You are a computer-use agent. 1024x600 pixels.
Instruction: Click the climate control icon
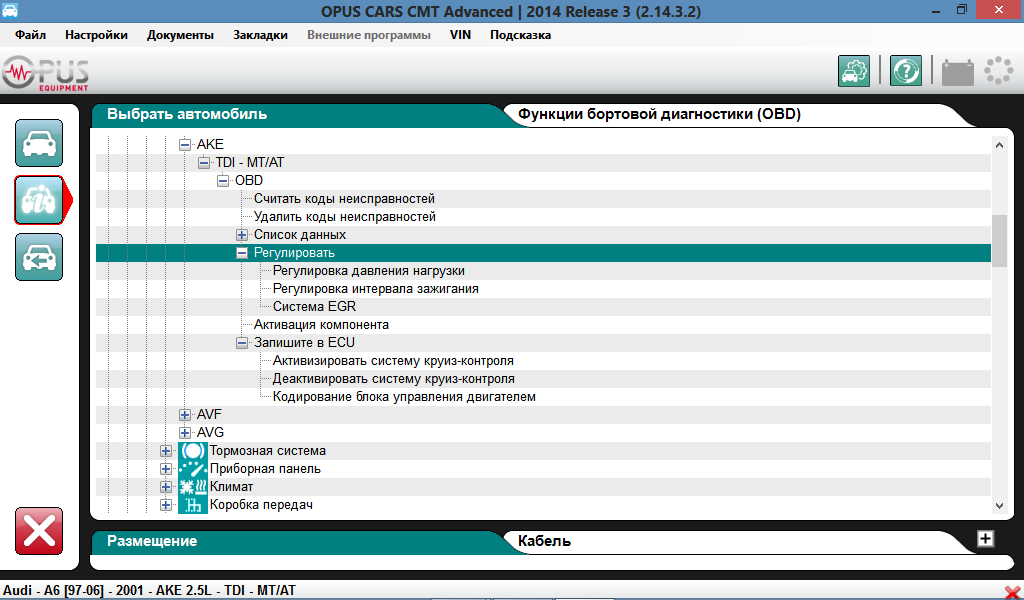(193, 486)
